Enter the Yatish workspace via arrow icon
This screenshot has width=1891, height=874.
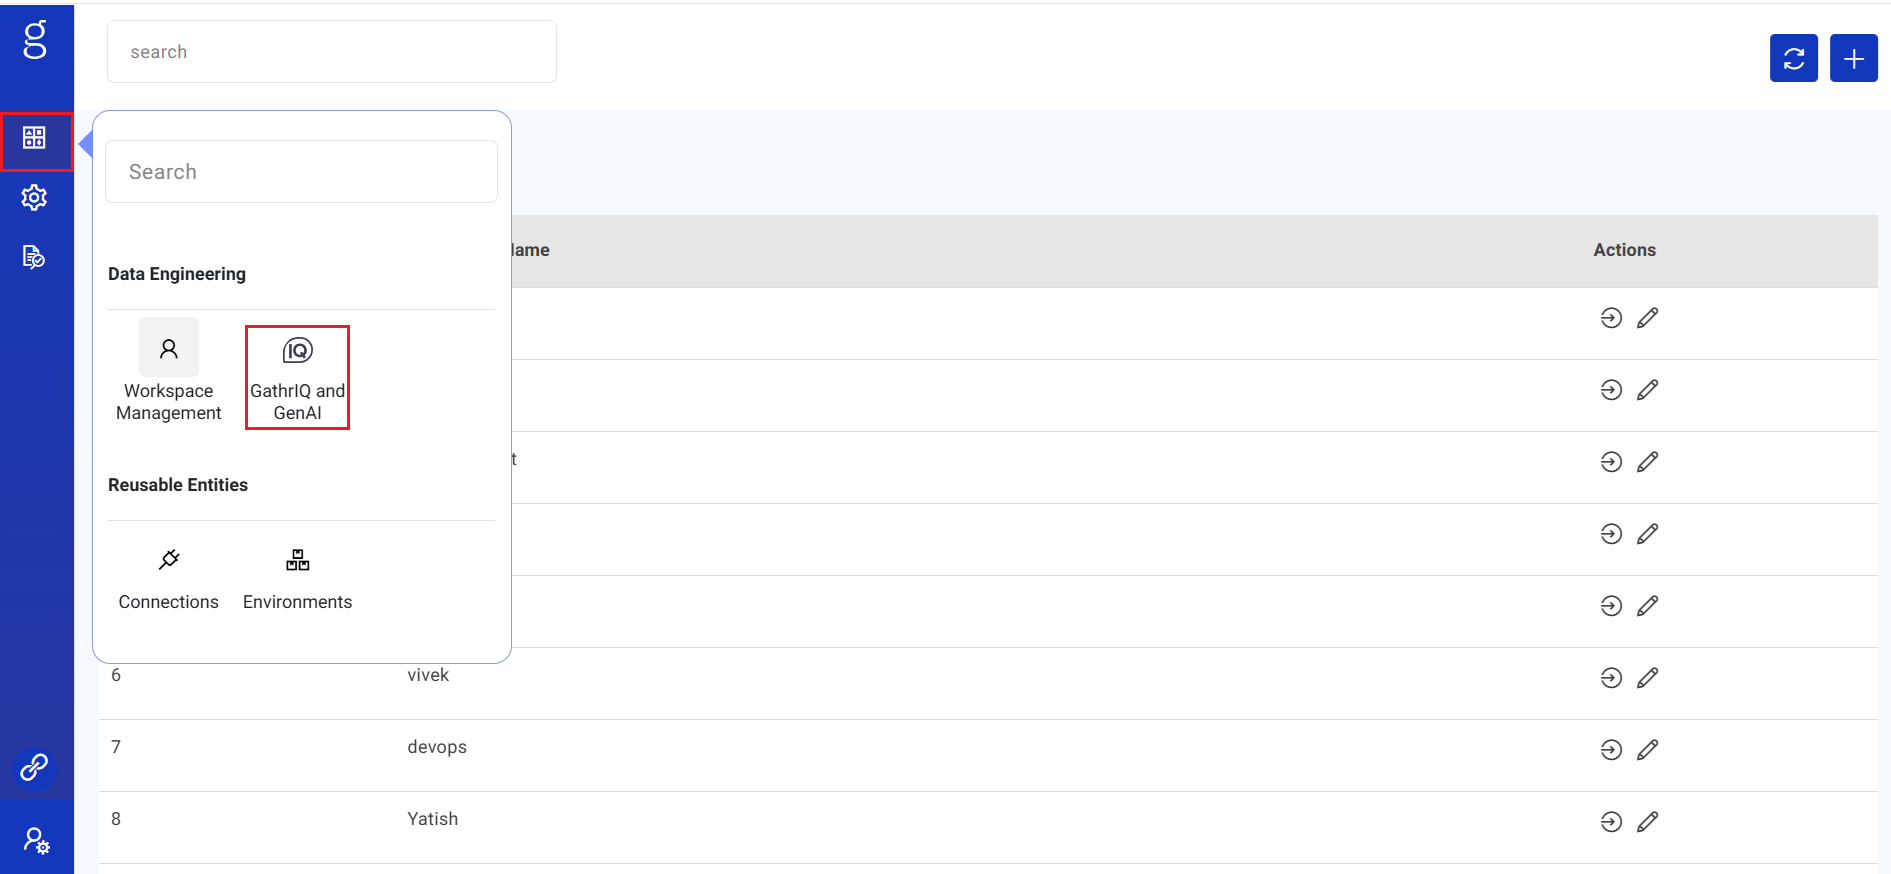(x=1611, y=822)
